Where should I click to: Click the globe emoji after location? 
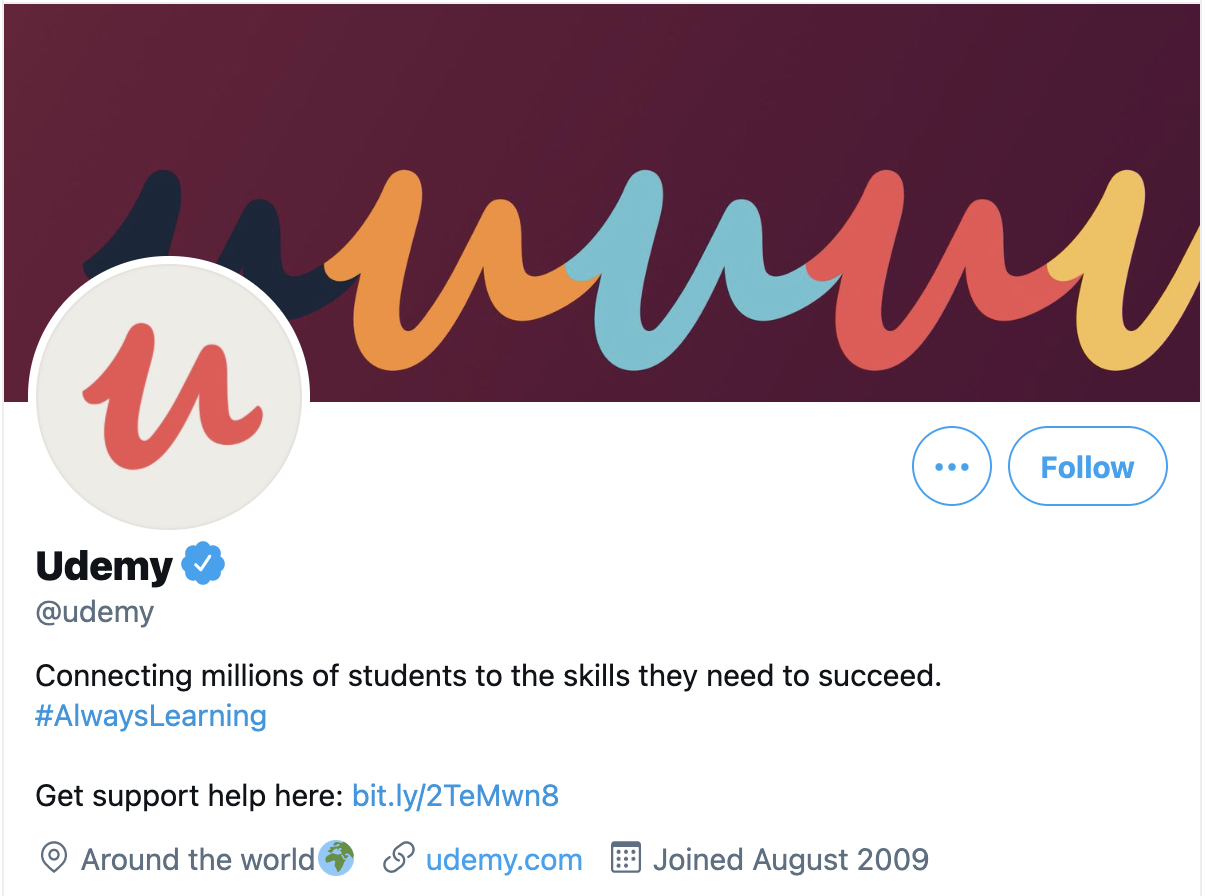pyautogui.click(x=336, y=858)
